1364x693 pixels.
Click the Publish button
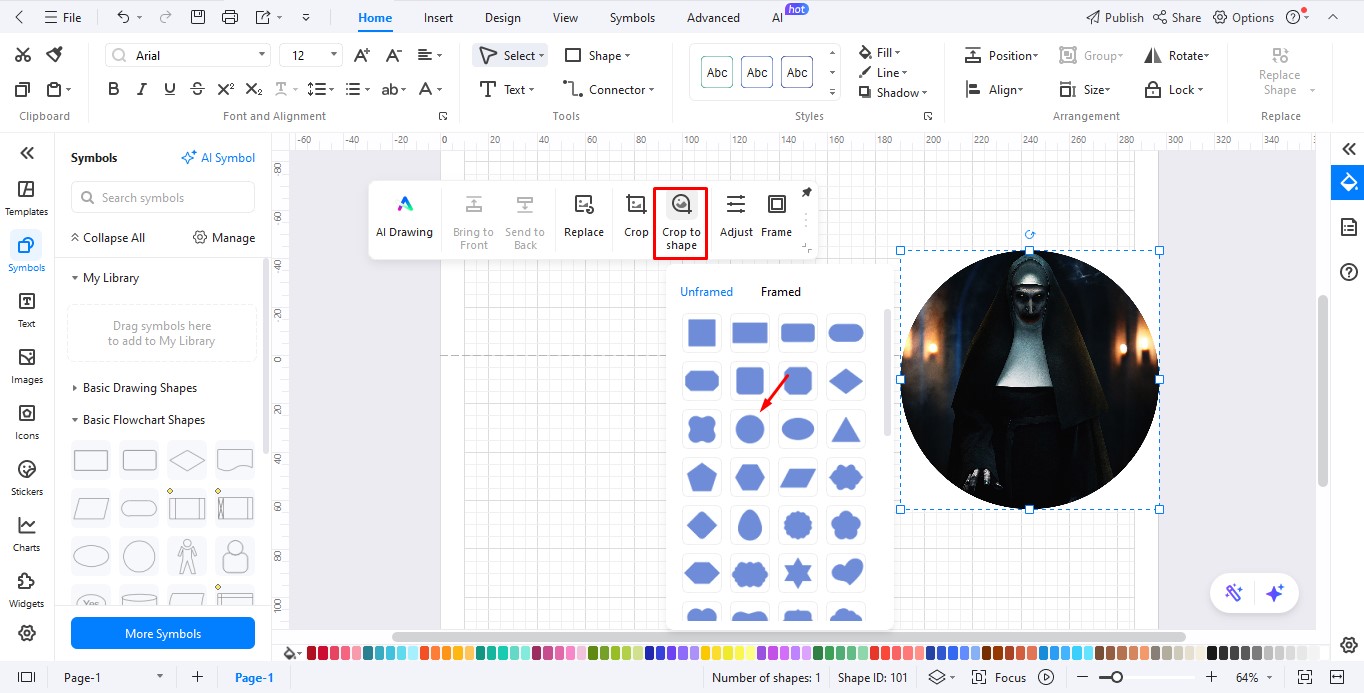coord(1115,17)
